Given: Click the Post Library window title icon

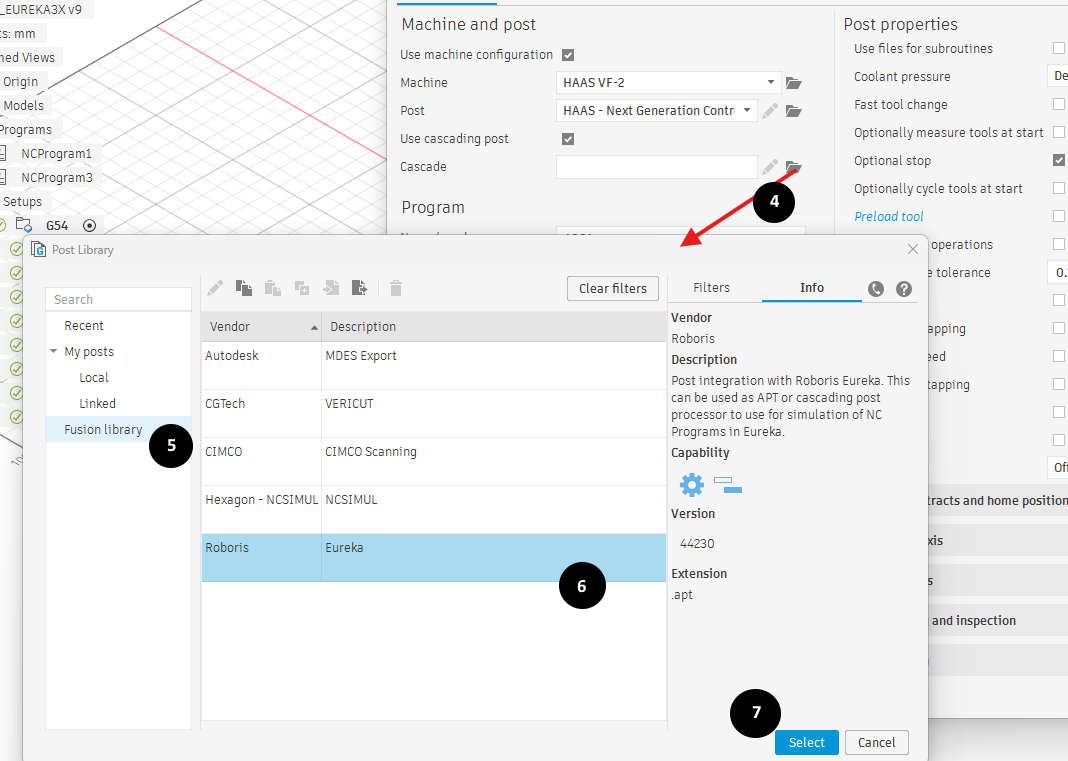Looking at the screenshot, I should 38,249.
